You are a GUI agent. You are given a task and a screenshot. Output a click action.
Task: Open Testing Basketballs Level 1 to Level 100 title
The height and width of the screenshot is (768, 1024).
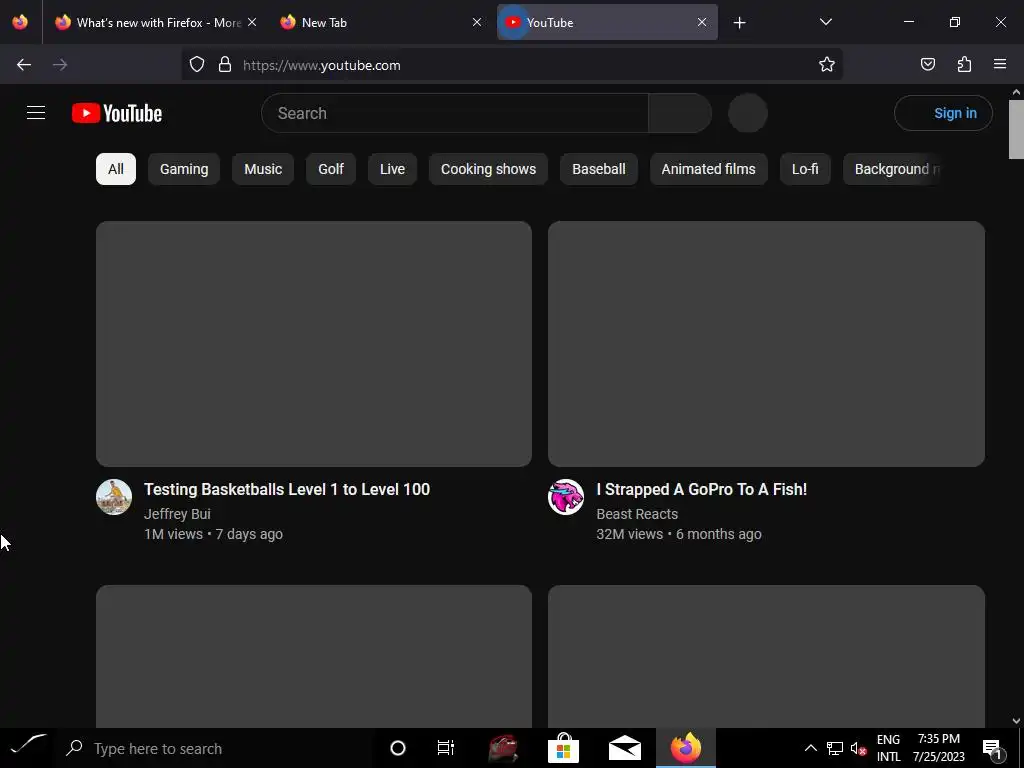click(x=287, y=490)
